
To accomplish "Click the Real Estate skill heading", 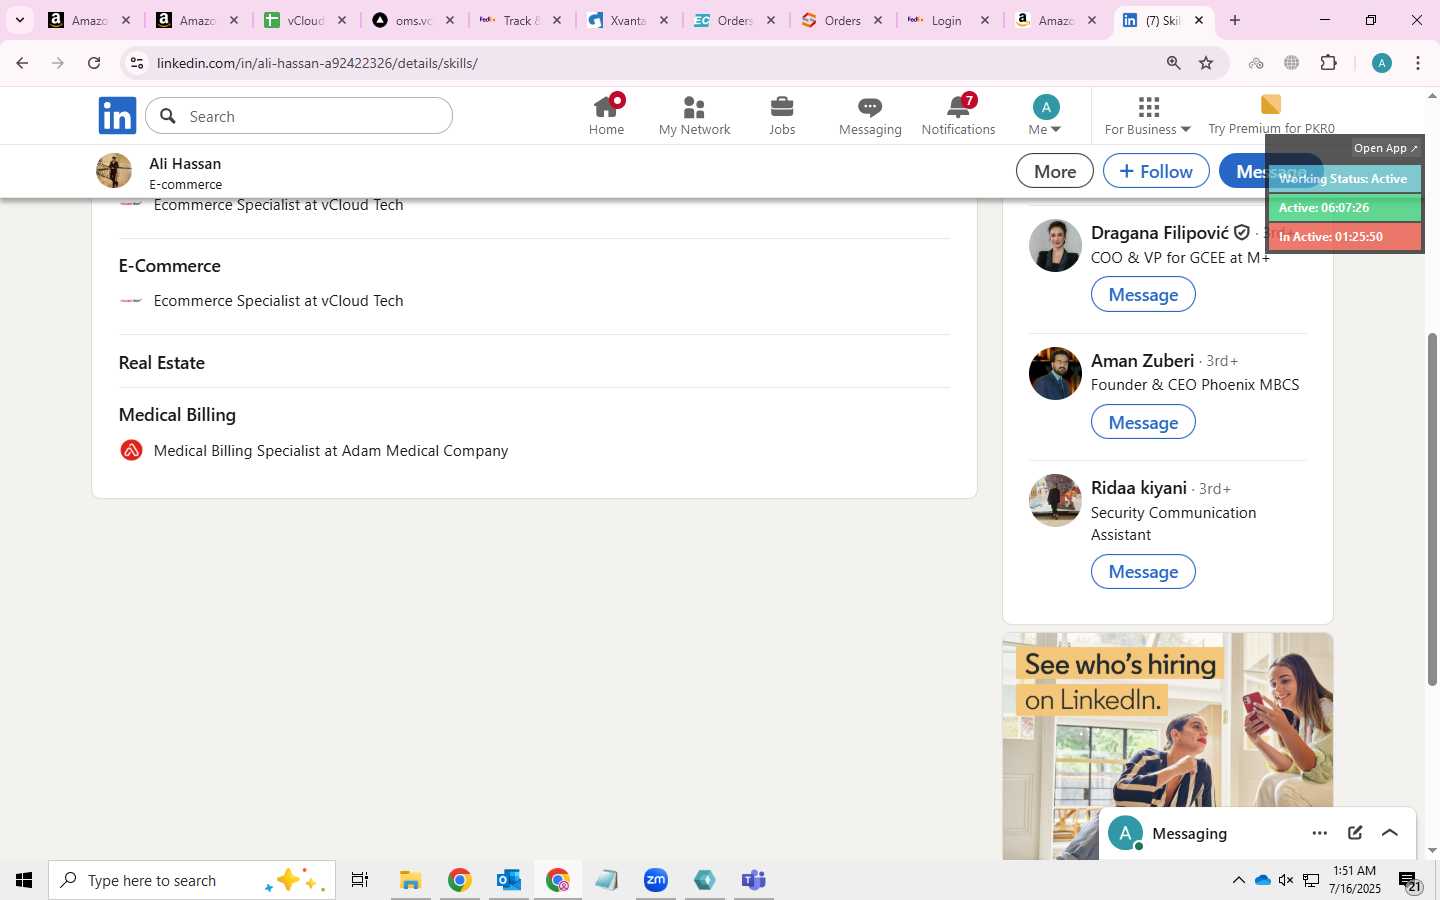I will (162, 362).
